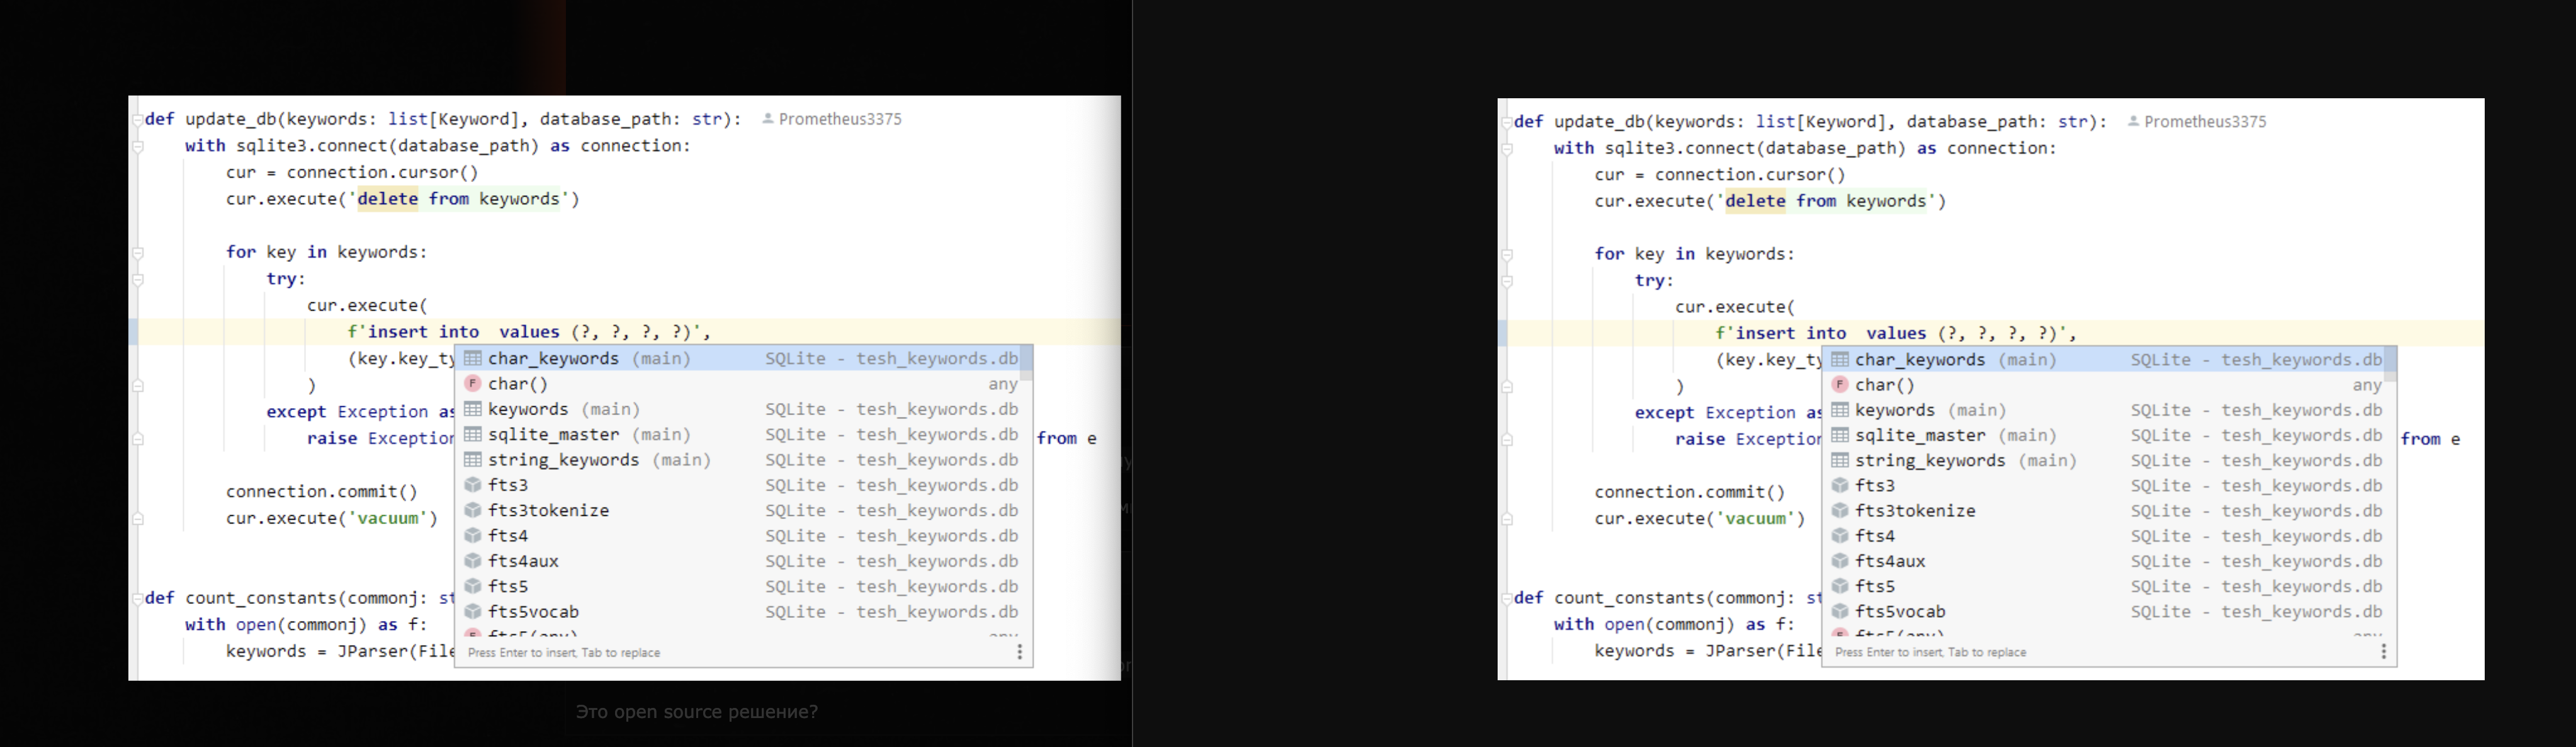Open the three-dot options menu in left completion popup
Viewport: 2576px width, 747px height.
click(1019, 652)
